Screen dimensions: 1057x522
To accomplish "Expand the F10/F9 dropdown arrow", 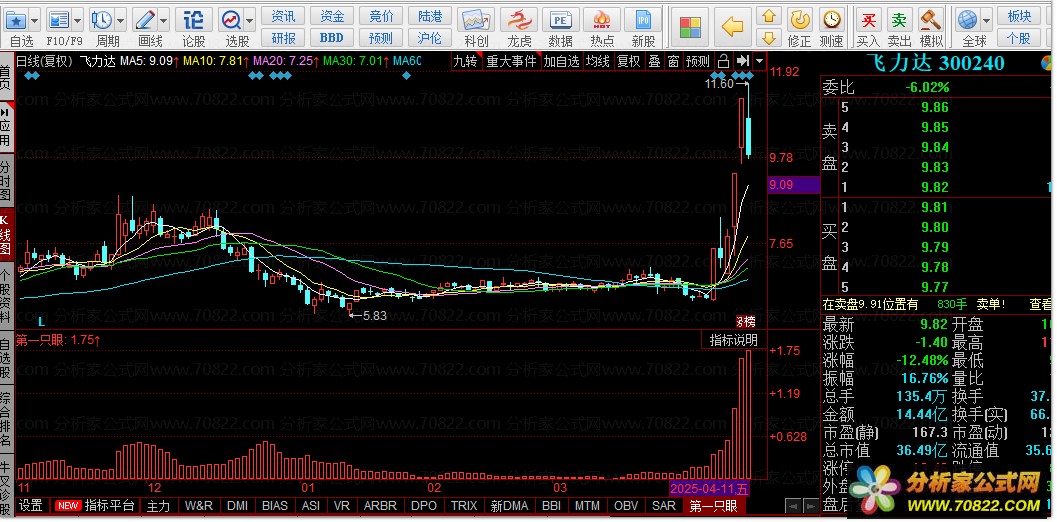I will [x=78, y=19].
